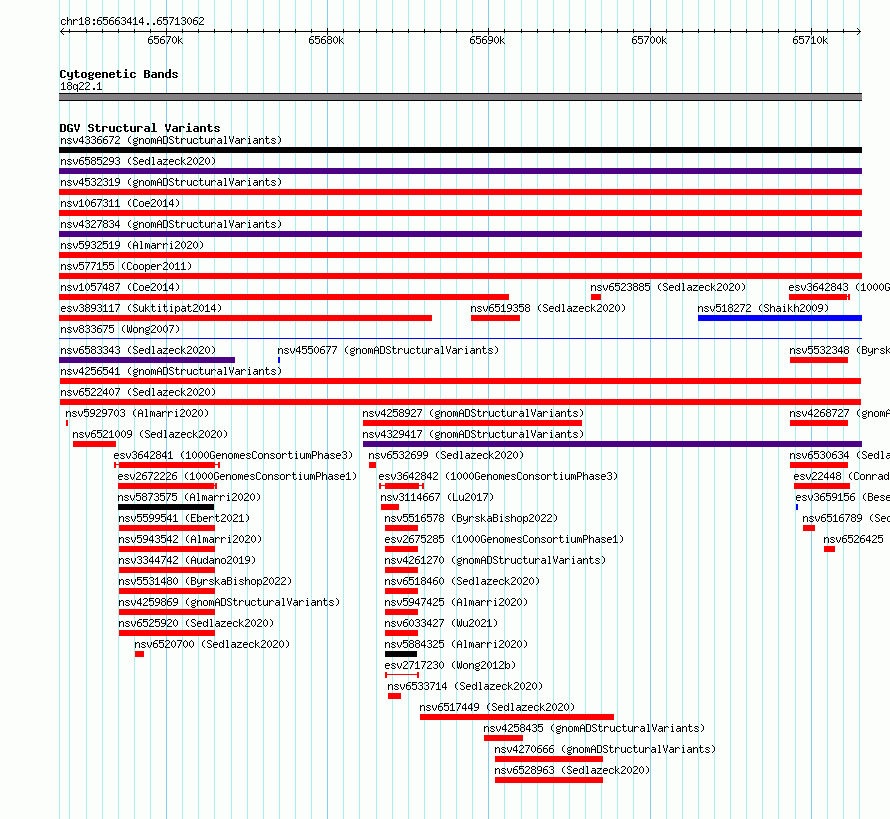Open nsv6528963 (Sedlazeck2020) label

(x=572, y=770)
